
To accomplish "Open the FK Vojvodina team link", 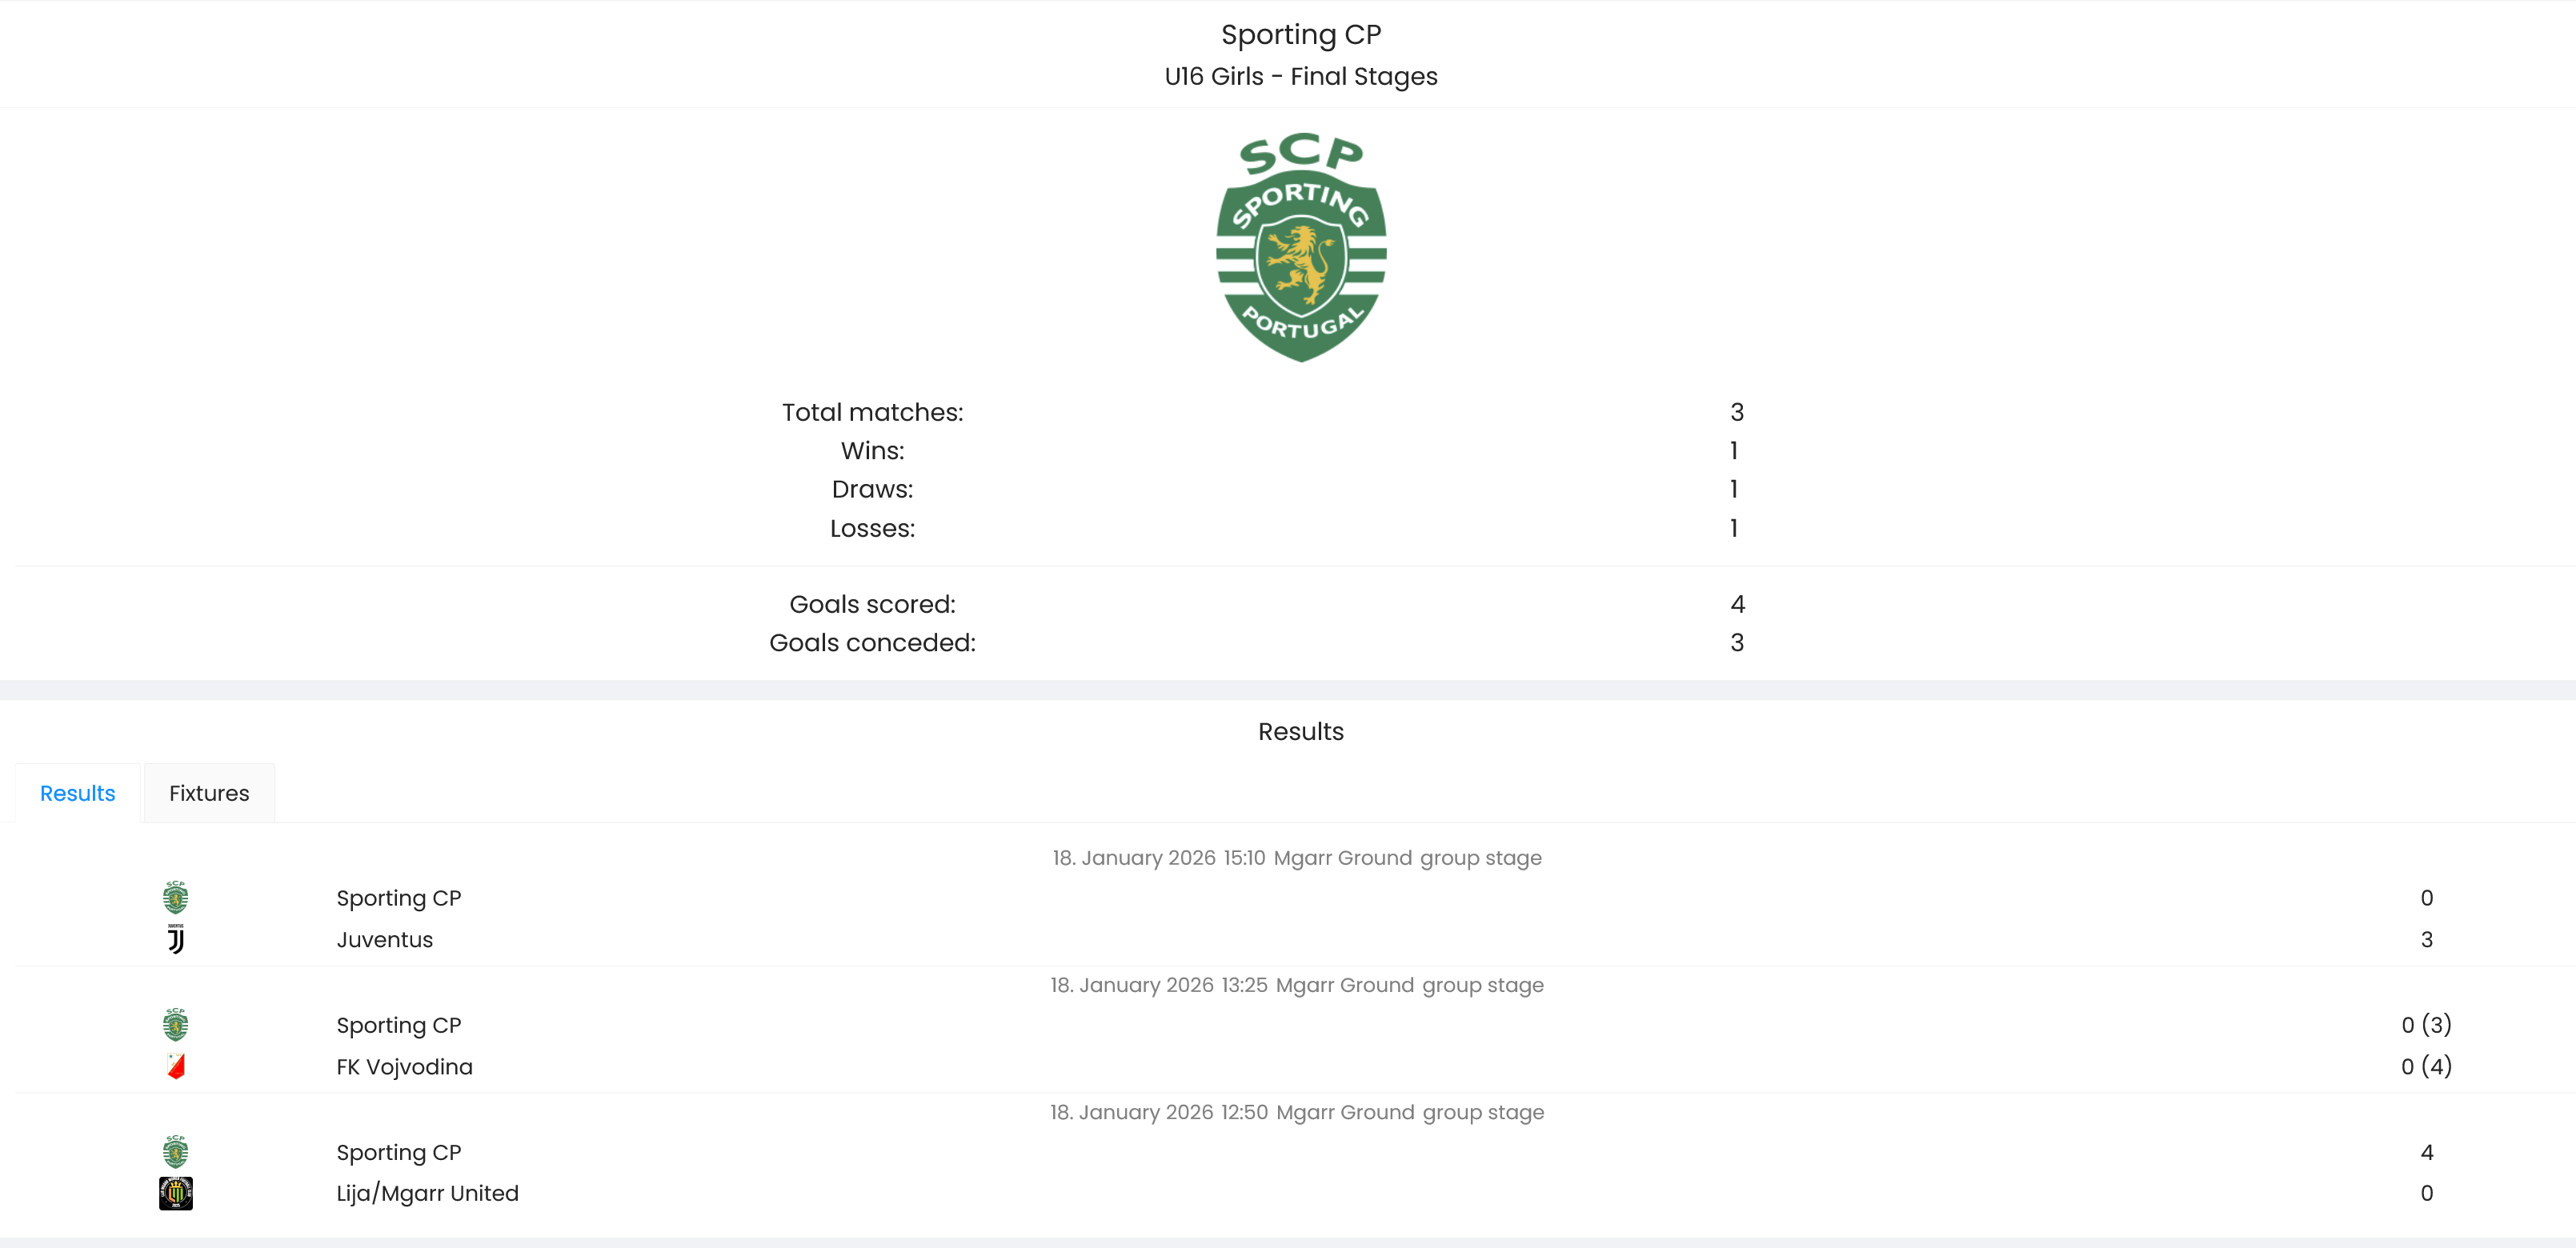I will click(404, 1067).
